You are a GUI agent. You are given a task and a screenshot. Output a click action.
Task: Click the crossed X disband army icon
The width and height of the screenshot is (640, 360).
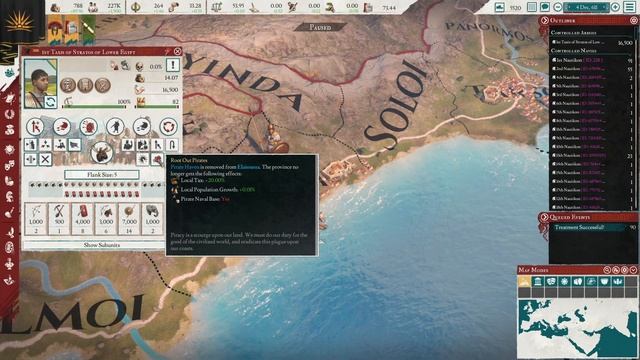(x=45, y=159)
